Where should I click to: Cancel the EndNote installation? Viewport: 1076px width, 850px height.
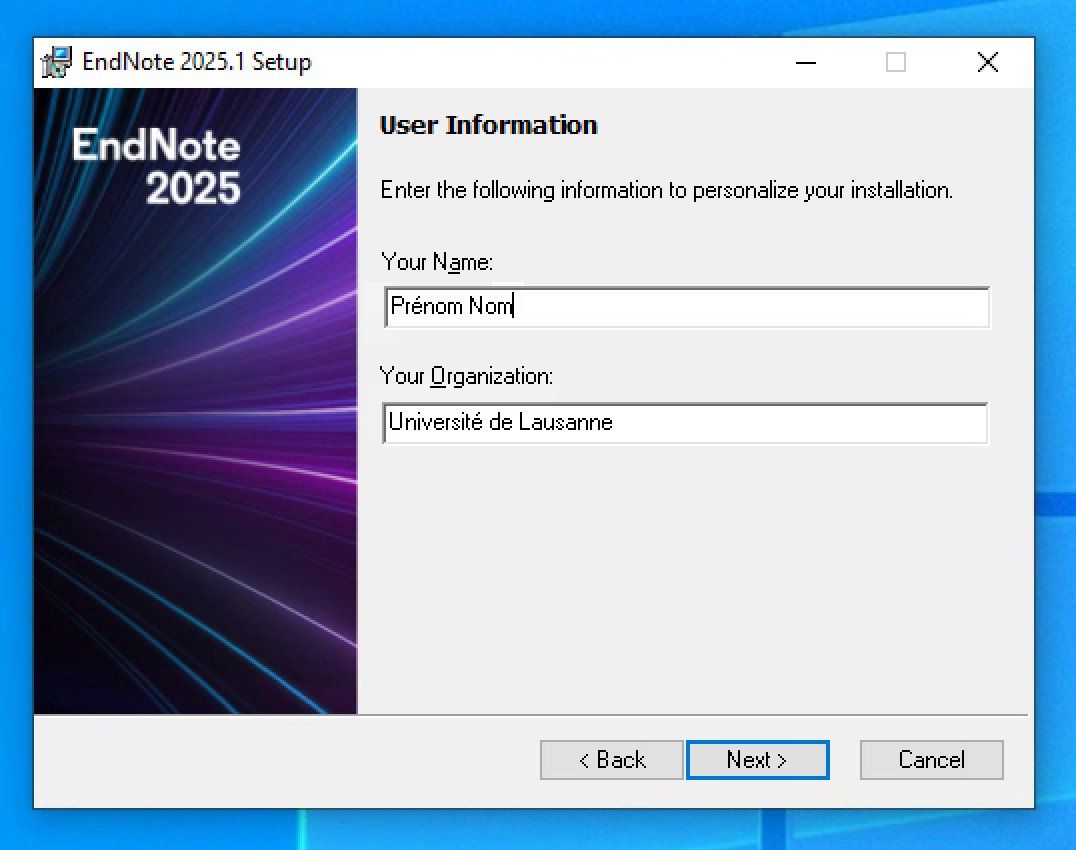[931, 760]
